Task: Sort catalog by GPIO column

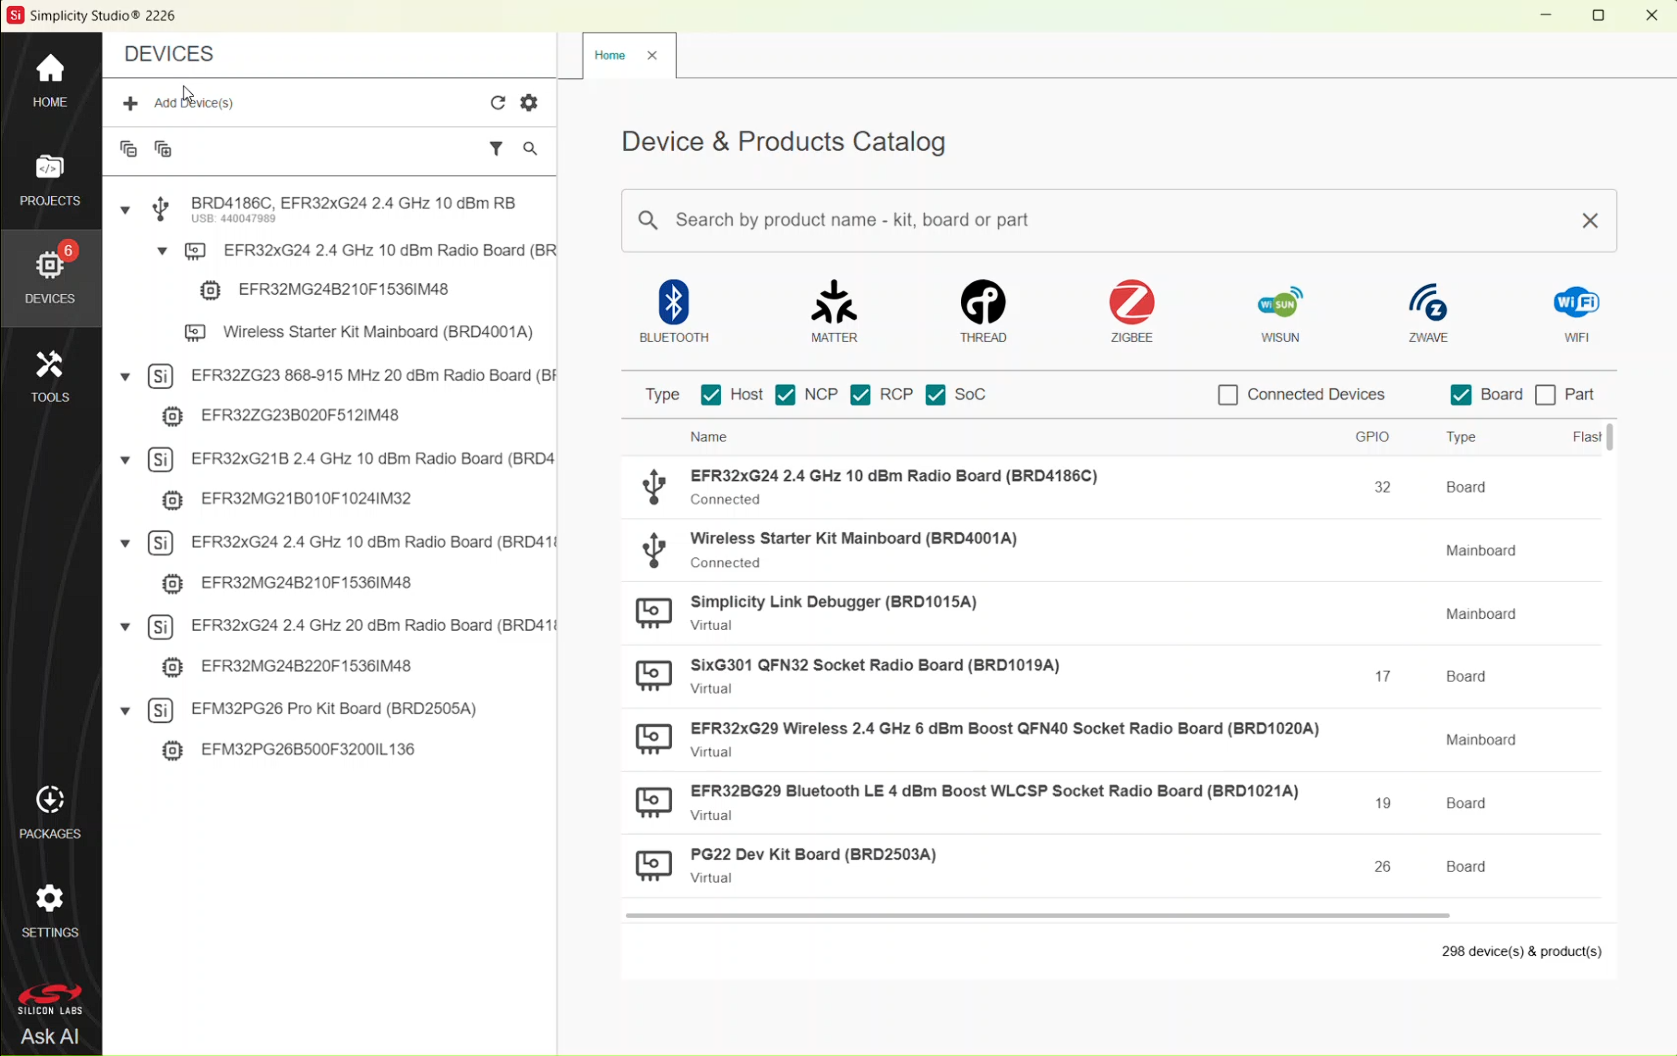Action: [1372, 437]
